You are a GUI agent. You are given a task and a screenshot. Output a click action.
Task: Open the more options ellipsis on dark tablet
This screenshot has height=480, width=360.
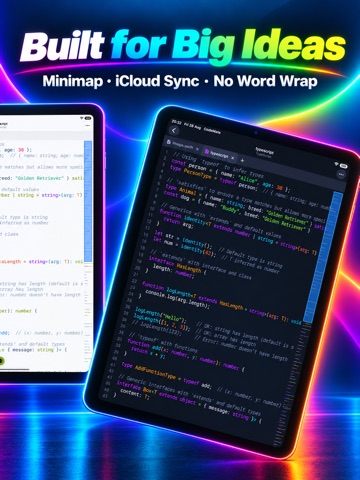(341, 174)
